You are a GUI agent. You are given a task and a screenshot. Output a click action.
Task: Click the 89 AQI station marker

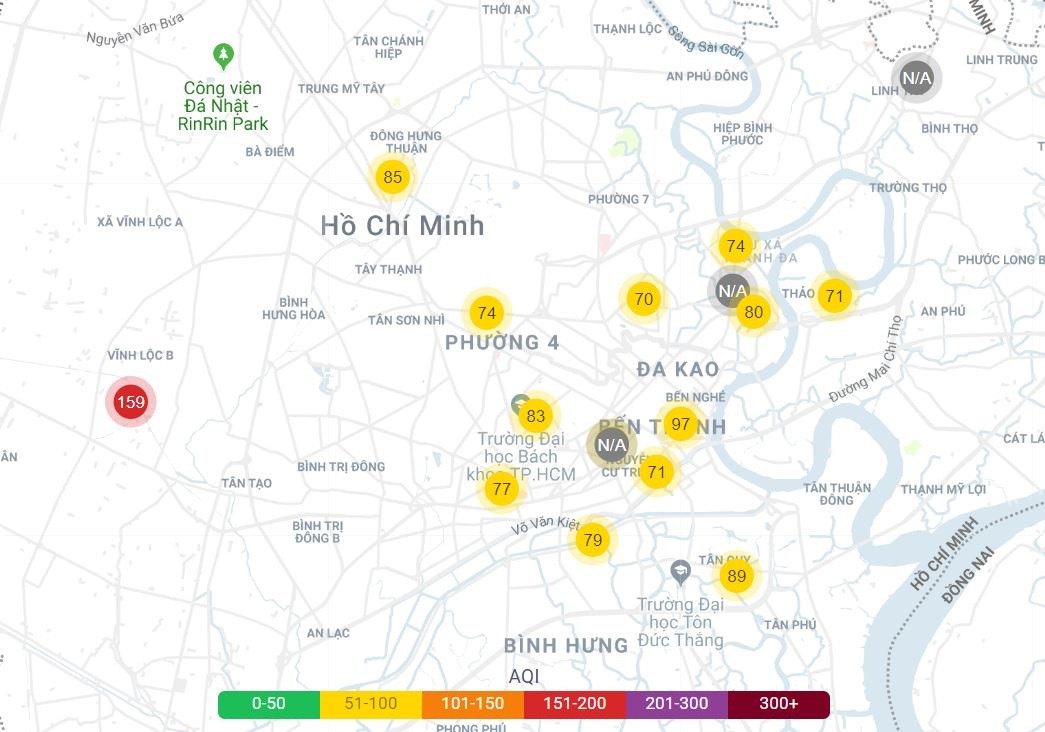736,576
